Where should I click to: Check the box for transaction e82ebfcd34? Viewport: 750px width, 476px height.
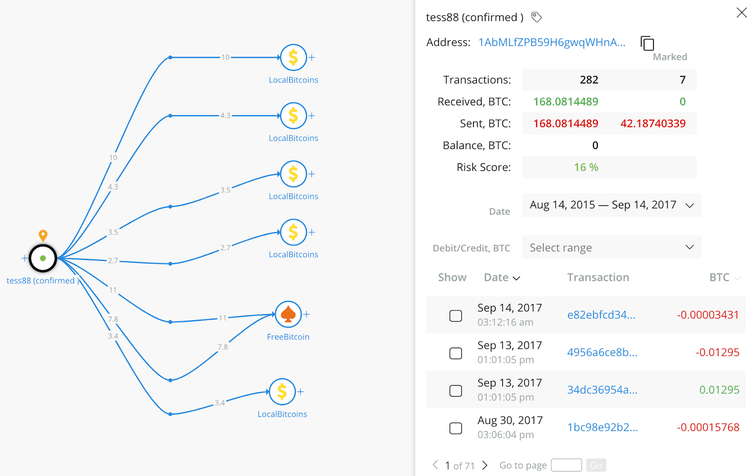click(456, 316)
